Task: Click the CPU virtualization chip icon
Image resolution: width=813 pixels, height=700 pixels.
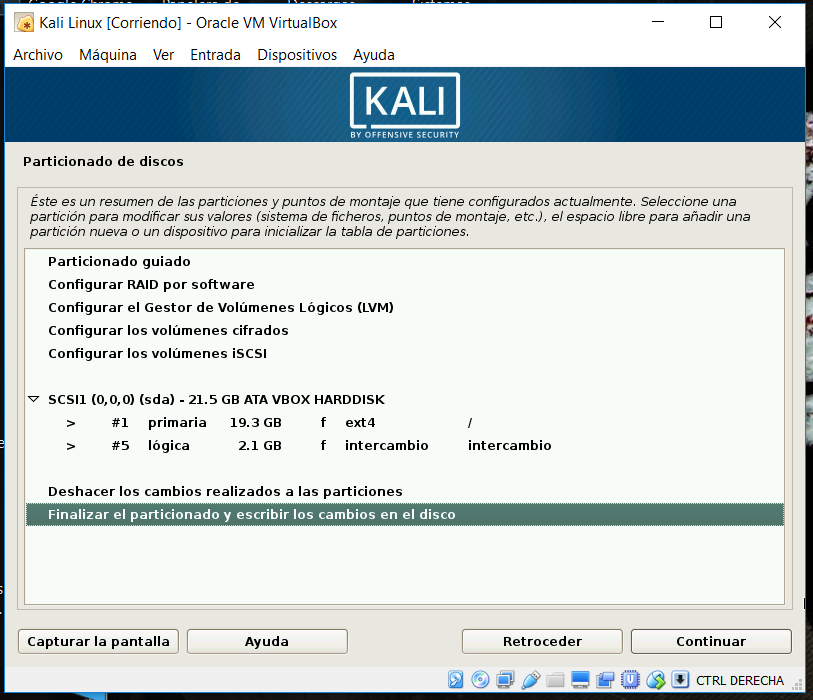Action: pyautogui.click(x=632, y=680)
